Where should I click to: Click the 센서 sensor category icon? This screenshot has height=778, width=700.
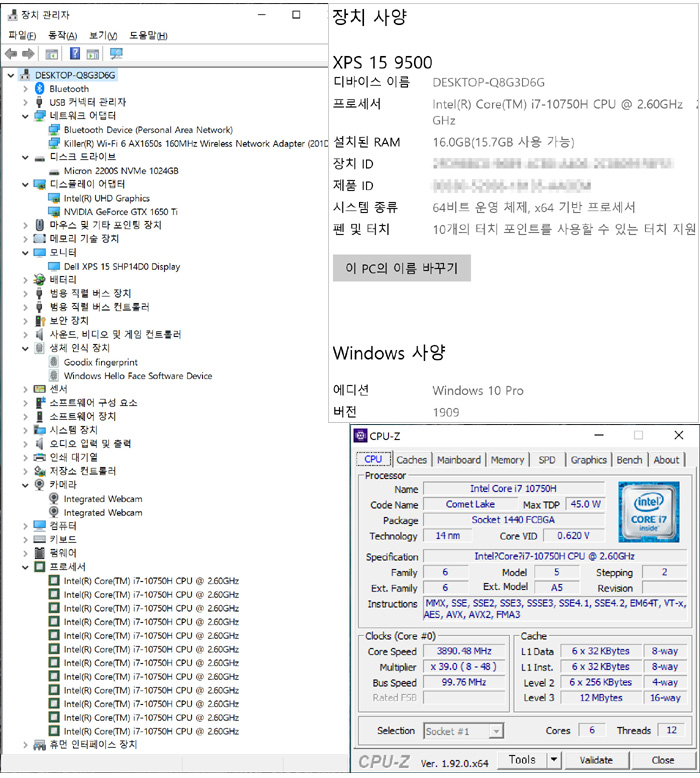(x=40, y=389)
